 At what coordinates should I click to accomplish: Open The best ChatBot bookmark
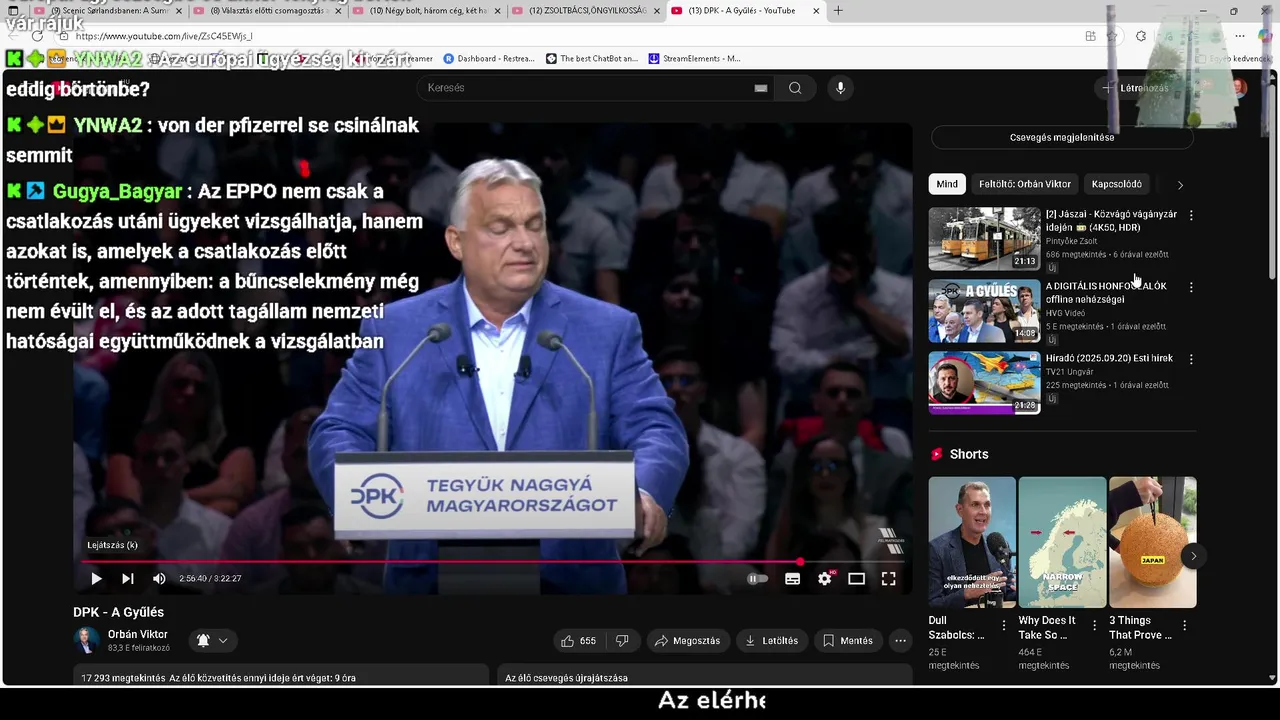coord(592,58)
